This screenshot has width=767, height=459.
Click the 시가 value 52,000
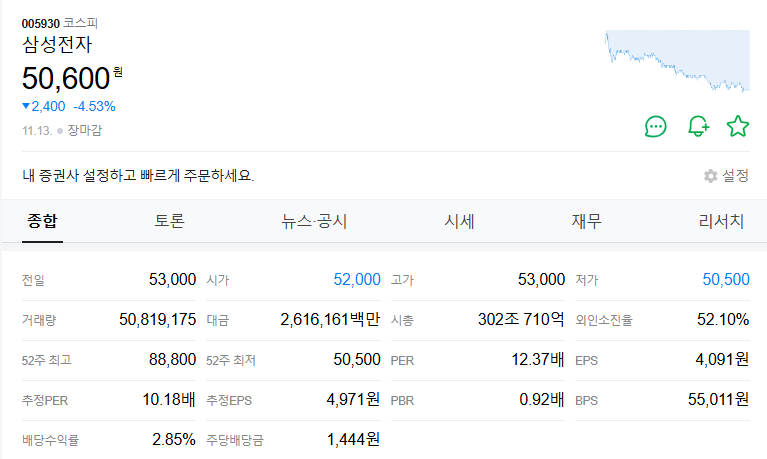point(357,279)
